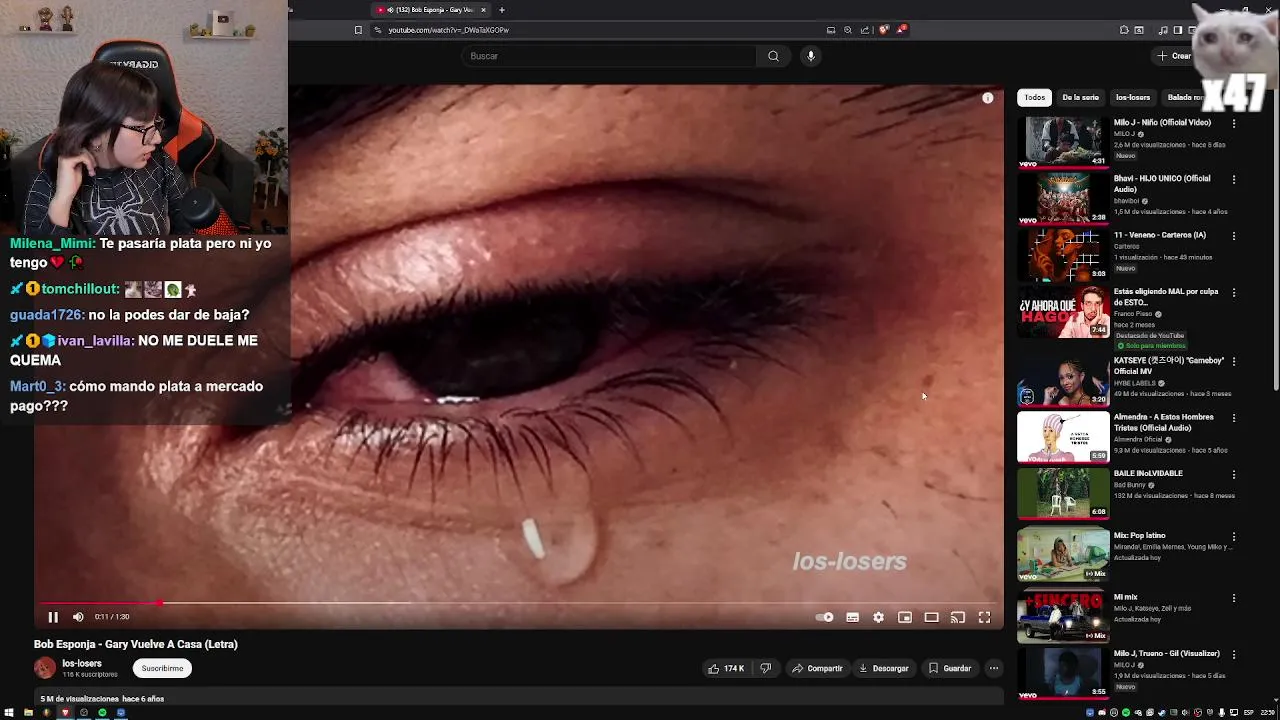Open options for Almendra video
The height and width of the screenshot is (720, 1280).
1234,418
